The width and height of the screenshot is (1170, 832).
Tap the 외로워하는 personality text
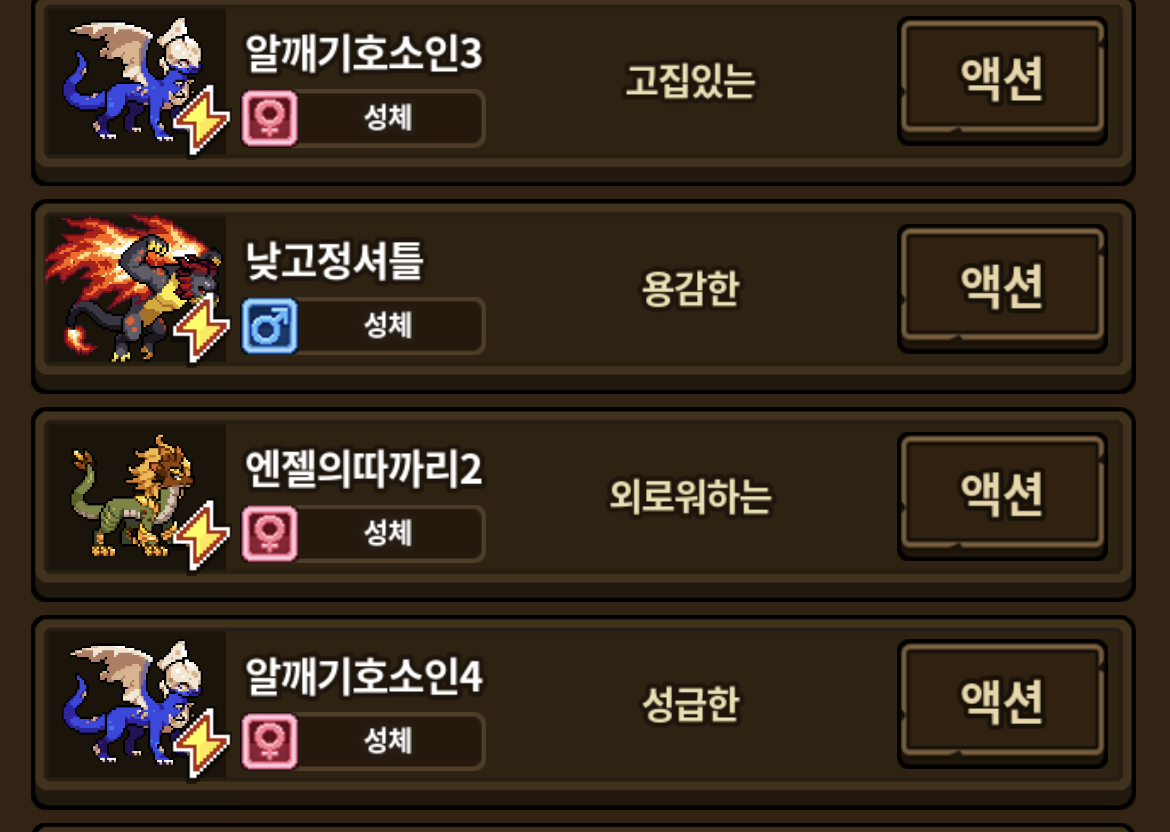(x=690, y=496)
